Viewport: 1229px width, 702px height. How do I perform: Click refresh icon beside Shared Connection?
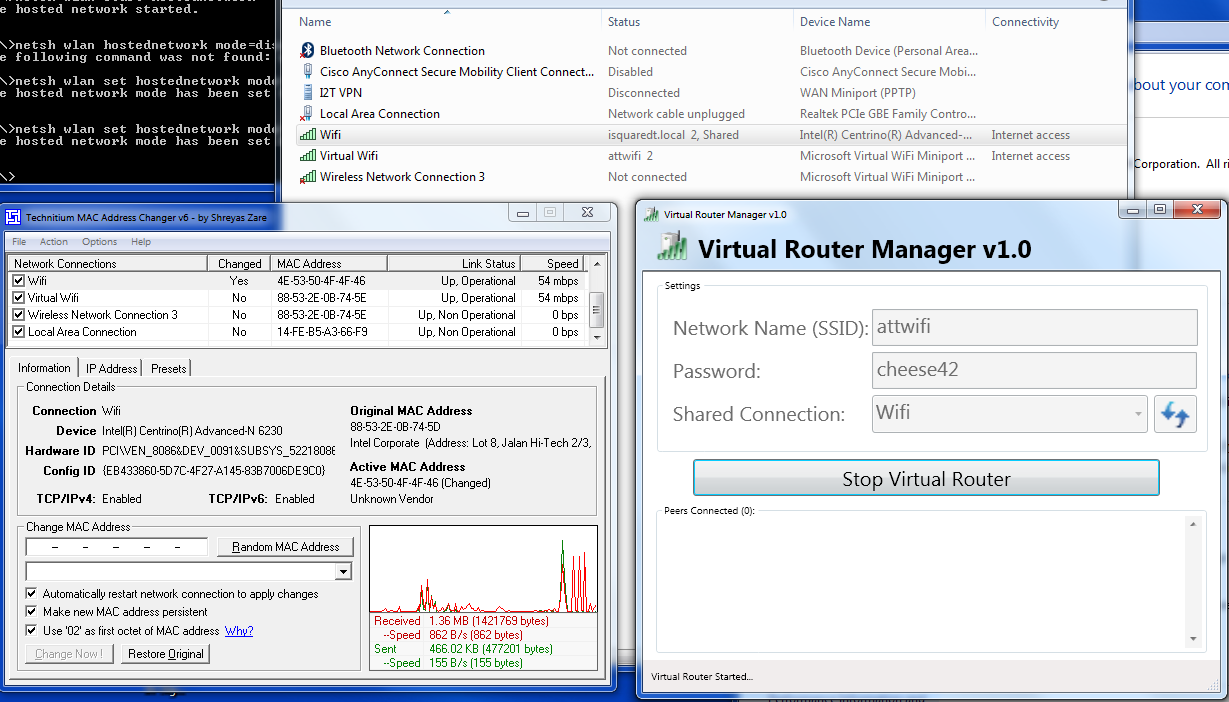pyautogui.click(x=1175, y=414)
